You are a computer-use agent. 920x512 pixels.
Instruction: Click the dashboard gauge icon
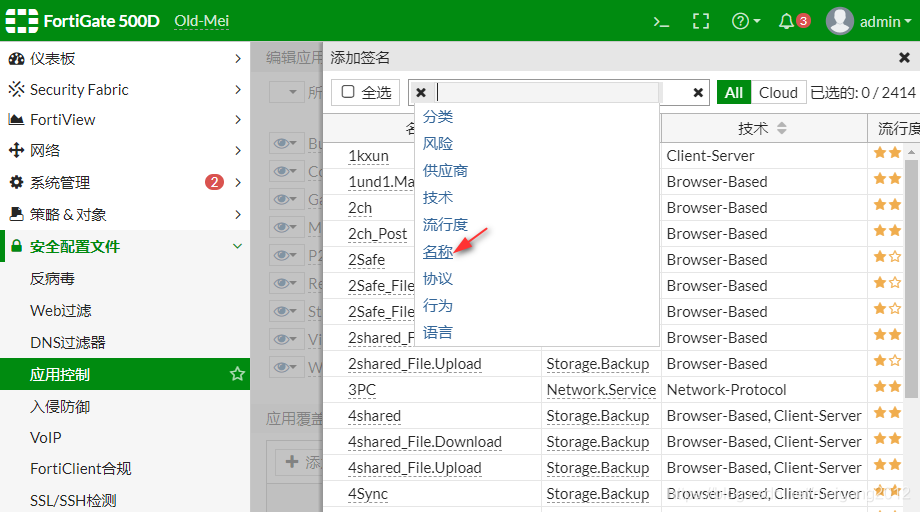(16, 59)
